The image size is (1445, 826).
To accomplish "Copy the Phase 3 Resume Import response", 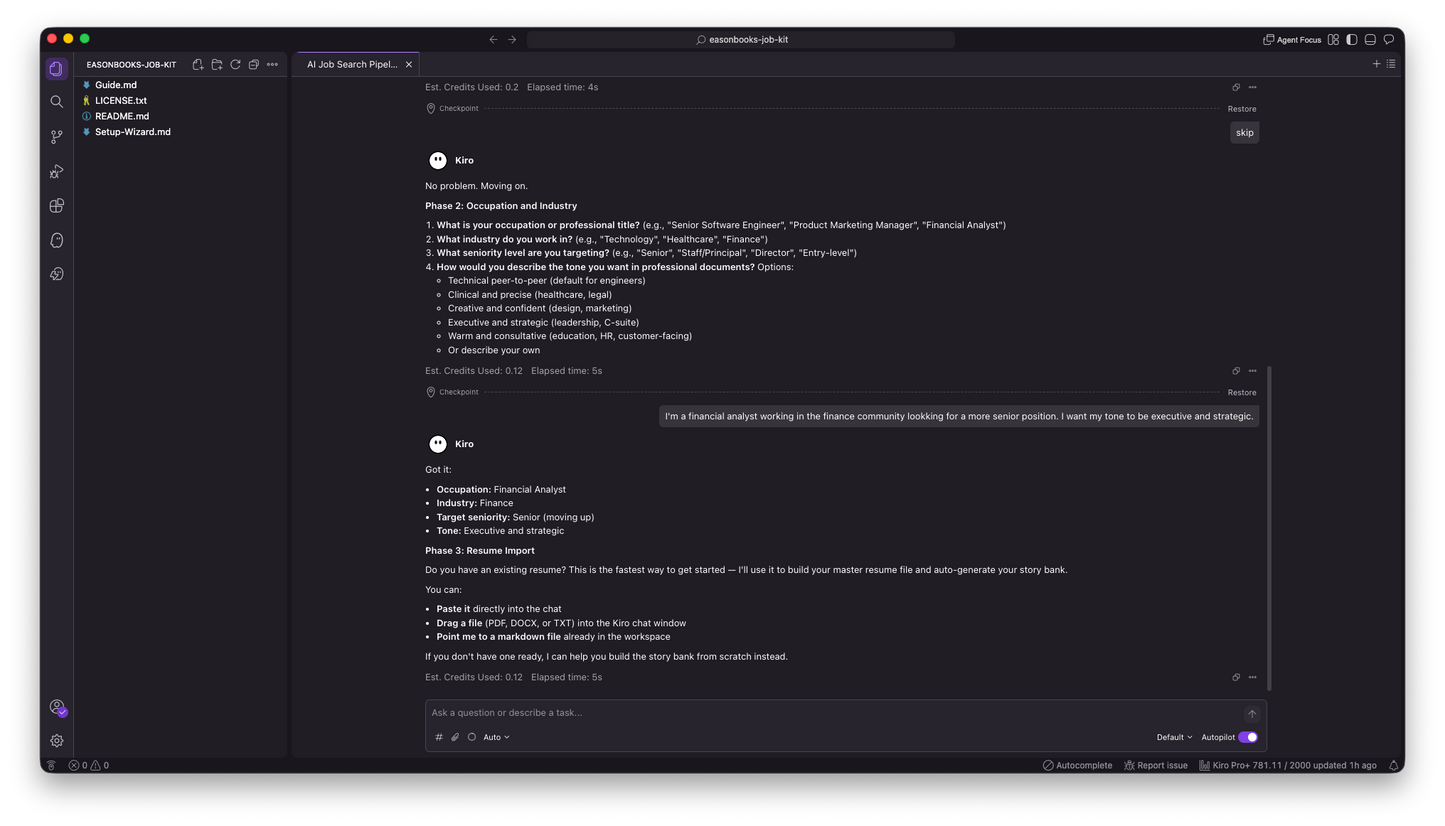I will (1236, 677).
